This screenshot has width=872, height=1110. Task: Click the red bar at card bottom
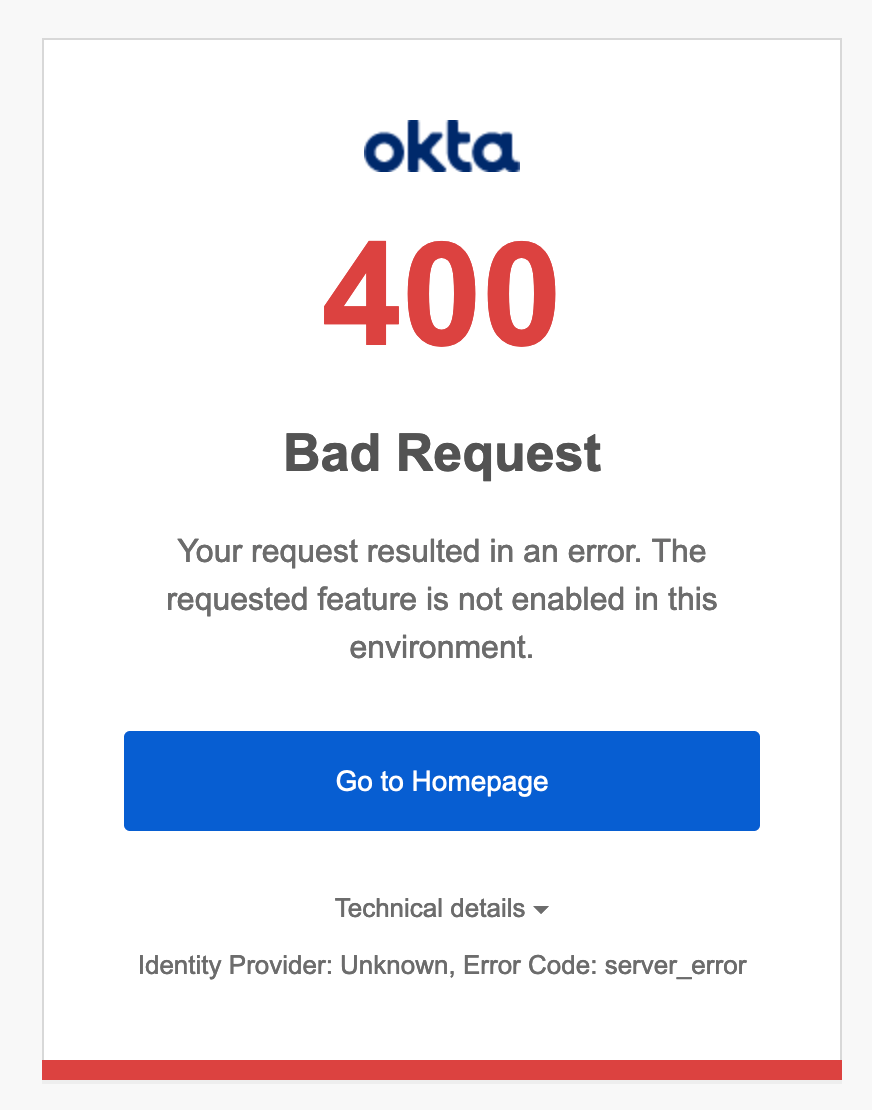441,1070
